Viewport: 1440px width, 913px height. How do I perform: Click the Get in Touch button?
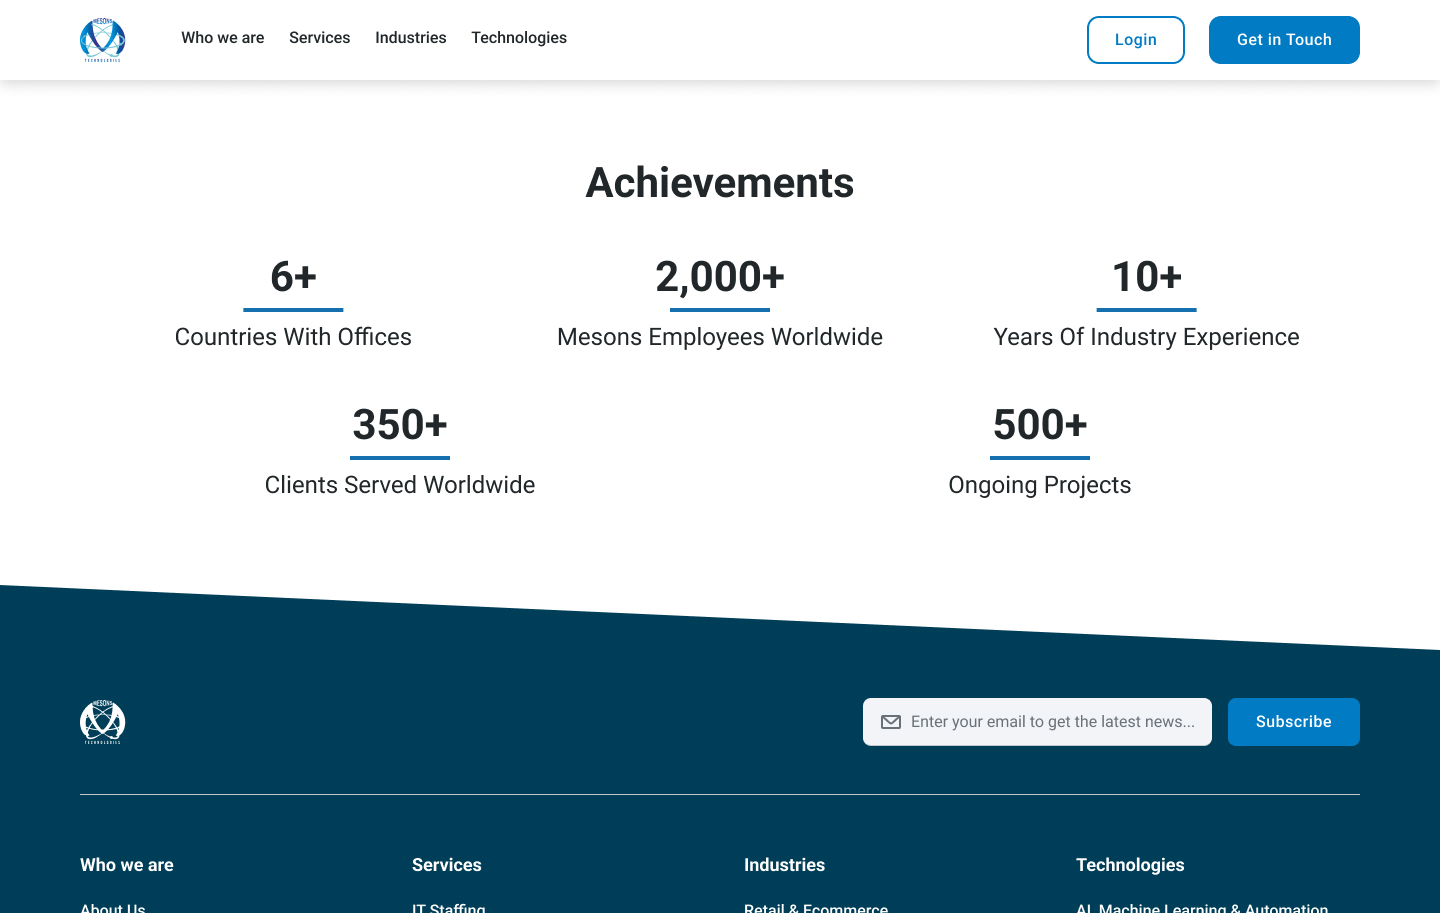(1284, 40)
